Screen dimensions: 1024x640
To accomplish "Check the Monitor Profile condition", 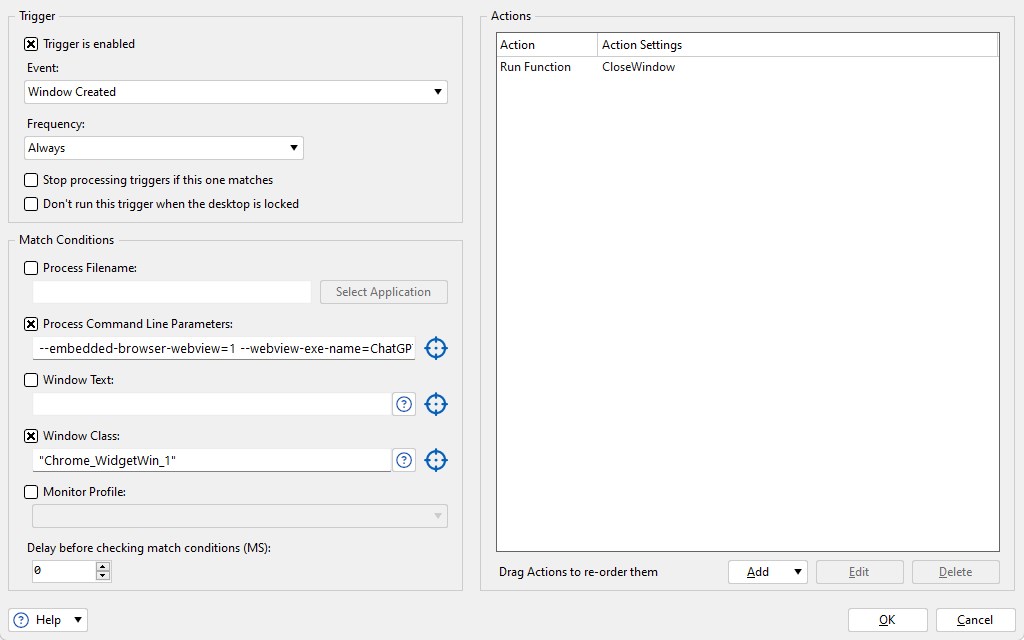I will click(31, 492).
